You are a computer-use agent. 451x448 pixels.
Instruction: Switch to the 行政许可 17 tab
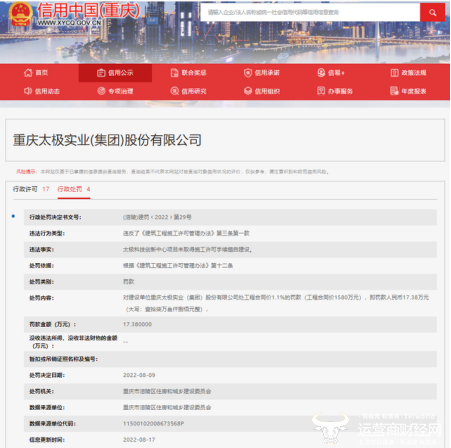pos(31,189)
